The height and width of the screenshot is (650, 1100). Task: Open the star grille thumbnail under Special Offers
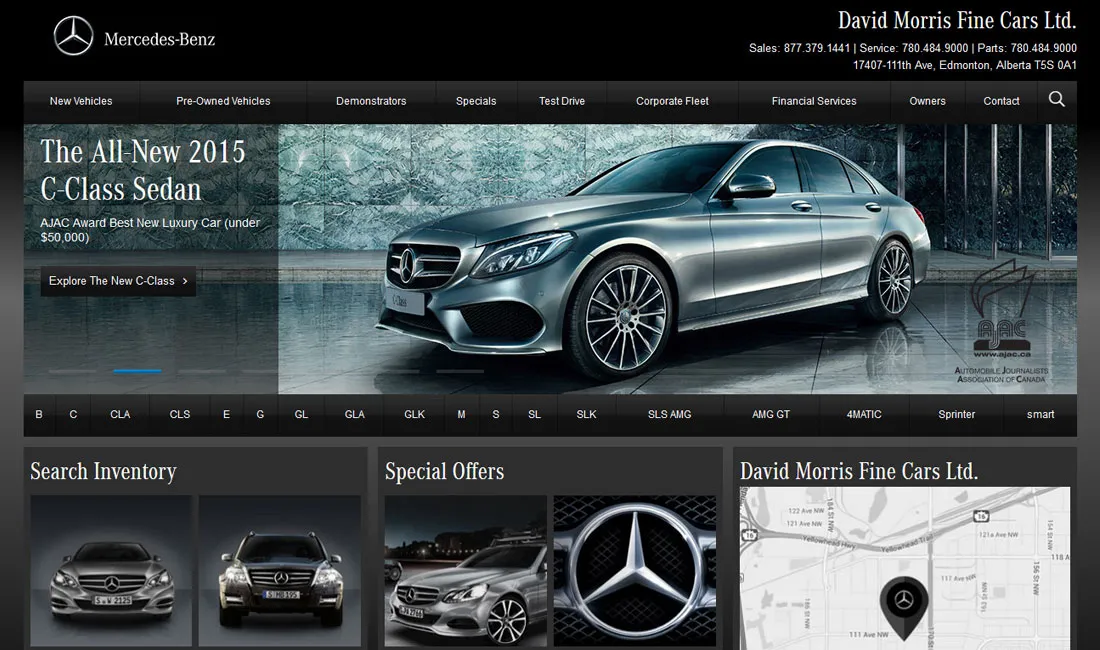(x=635, y=571)
